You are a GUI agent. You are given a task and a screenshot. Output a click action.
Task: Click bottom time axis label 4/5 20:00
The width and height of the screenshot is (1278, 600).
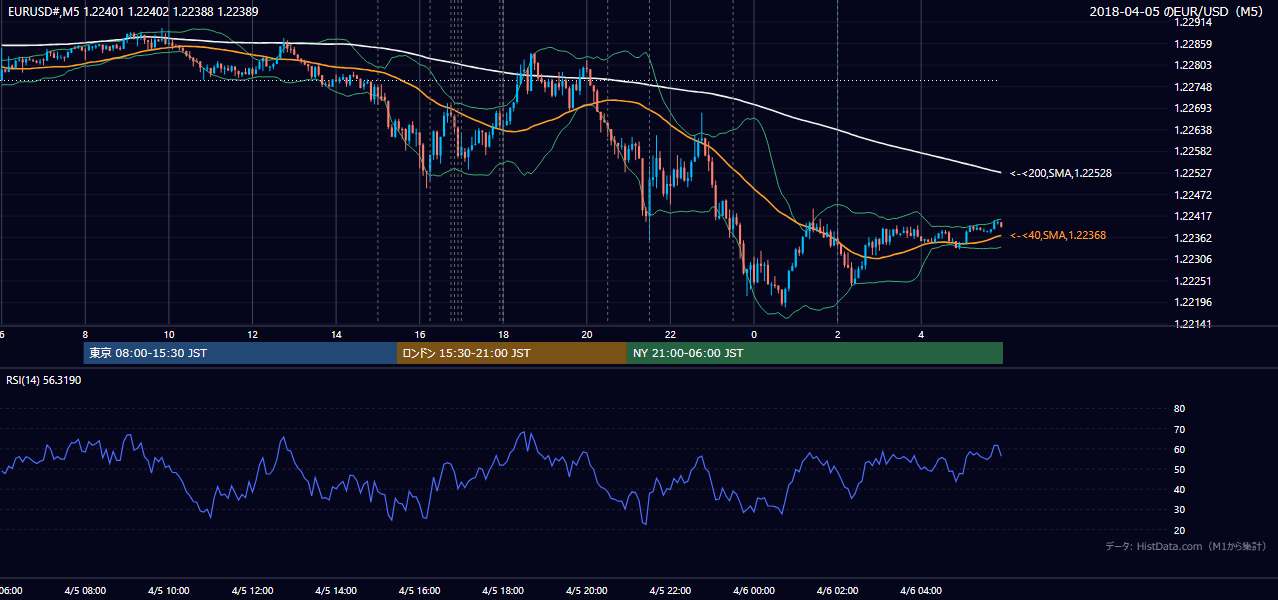point(586,591)
